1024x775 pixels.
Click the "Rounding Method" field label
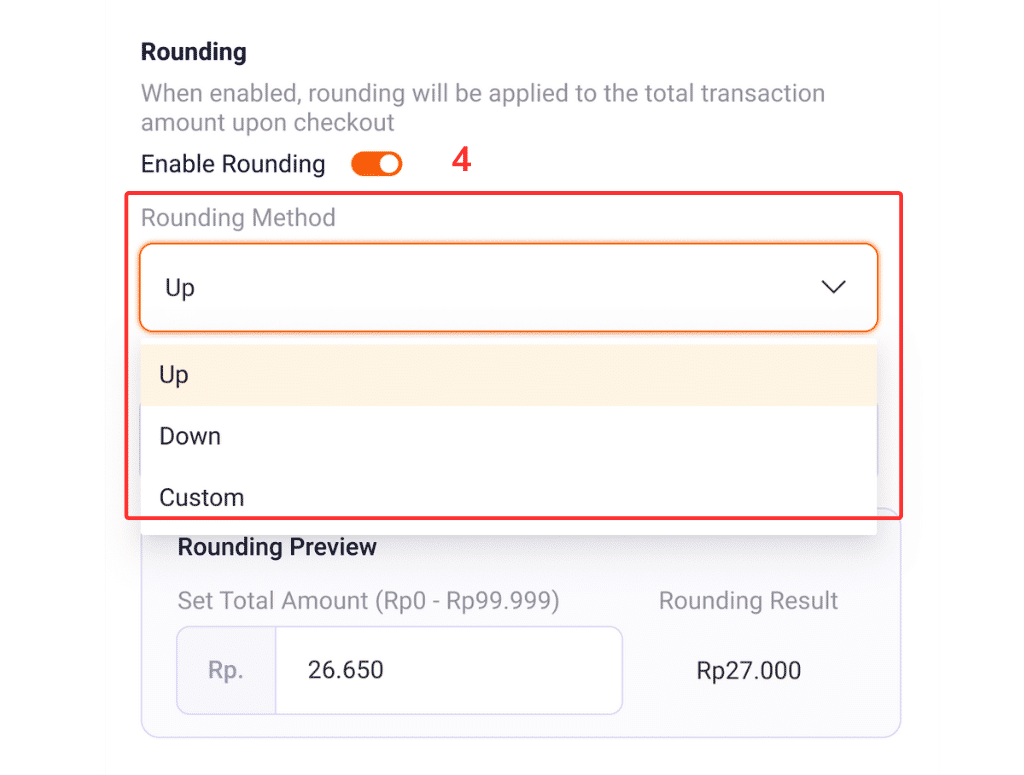[x=238, y=217]
